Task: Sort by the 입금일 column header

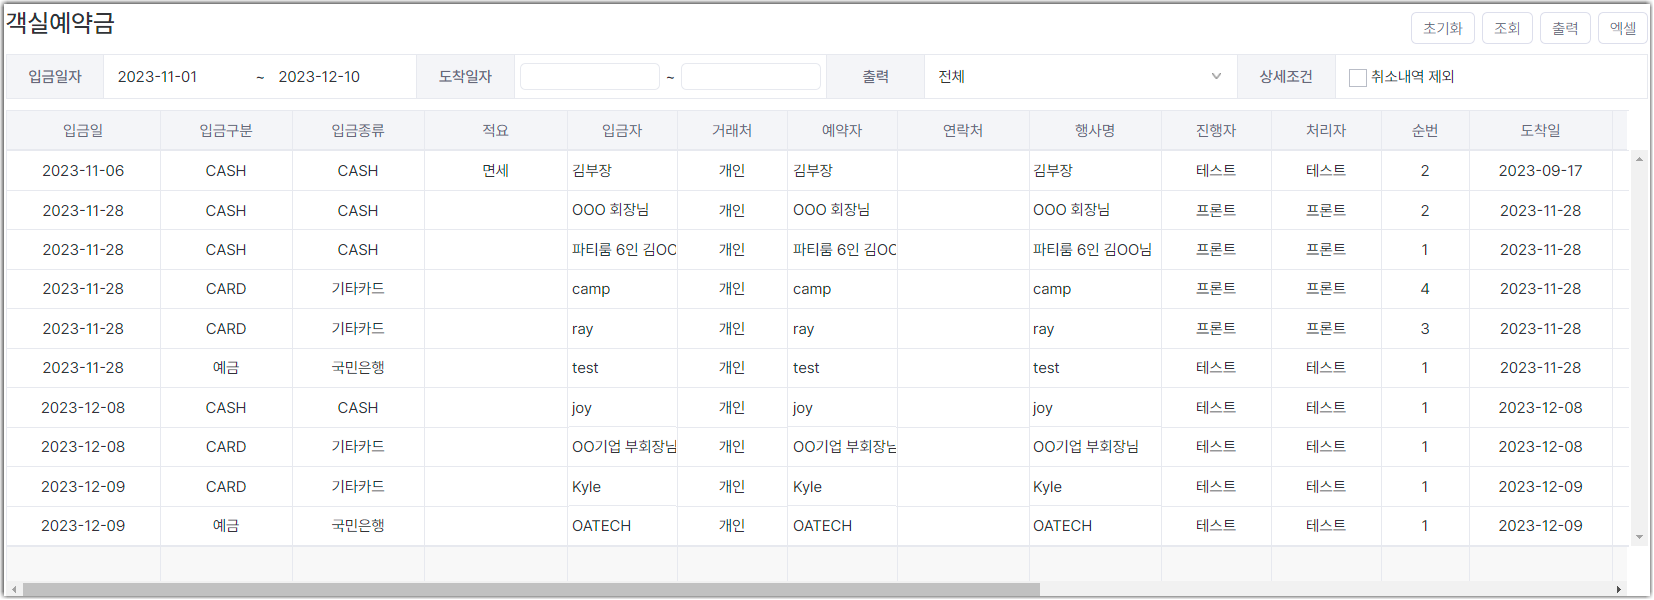Action: pyautogui.click(x=83, y=131)
